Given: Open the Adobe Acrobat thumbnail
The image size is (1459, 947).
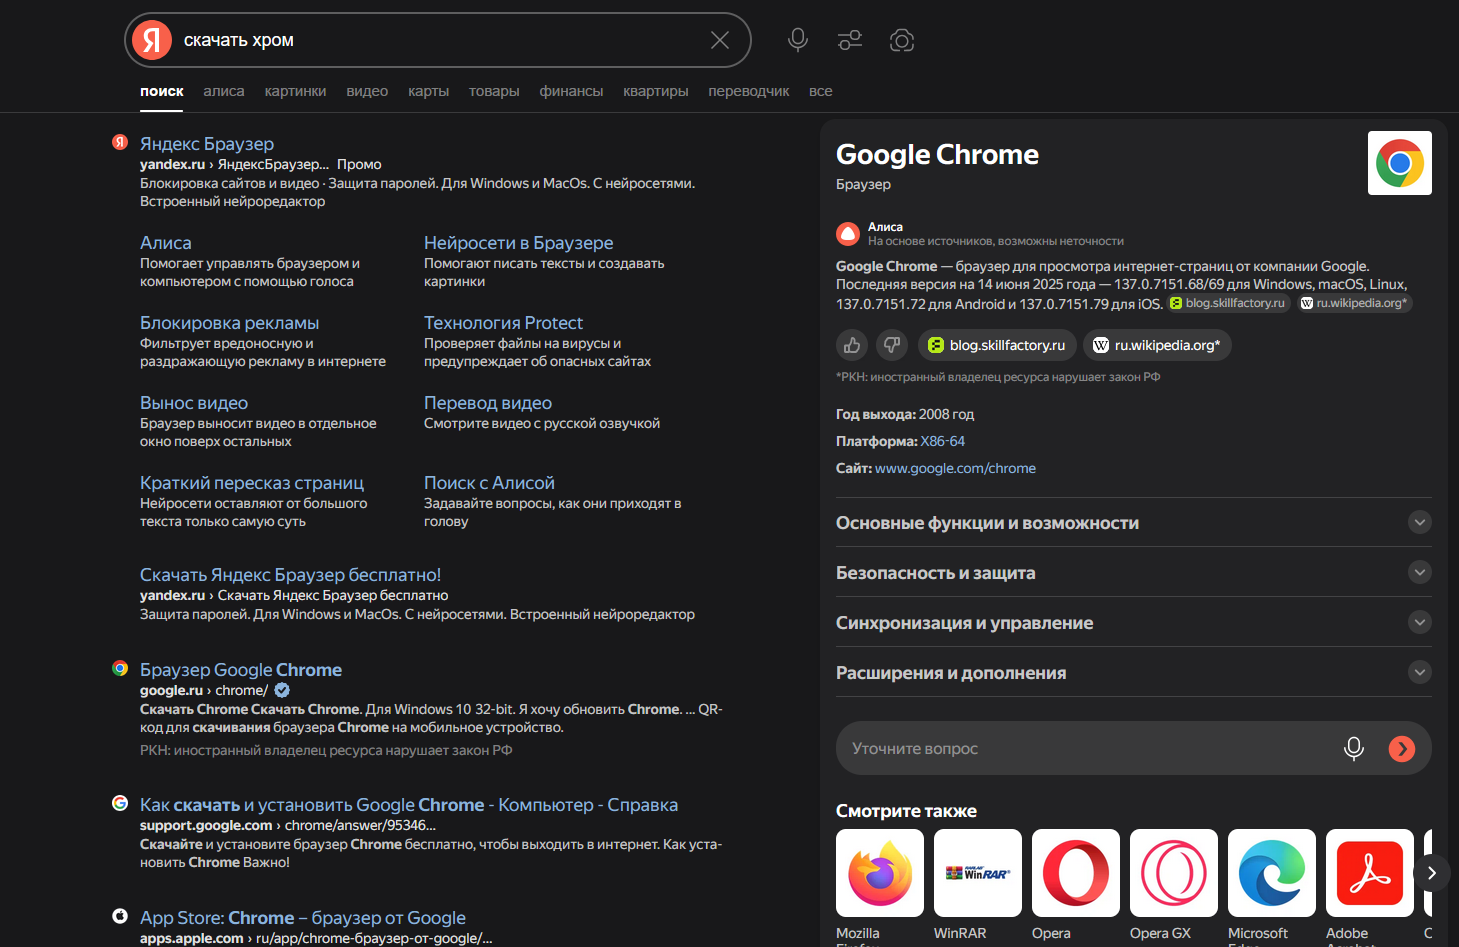Looking at the screenshot, I should pos(1370,873).
